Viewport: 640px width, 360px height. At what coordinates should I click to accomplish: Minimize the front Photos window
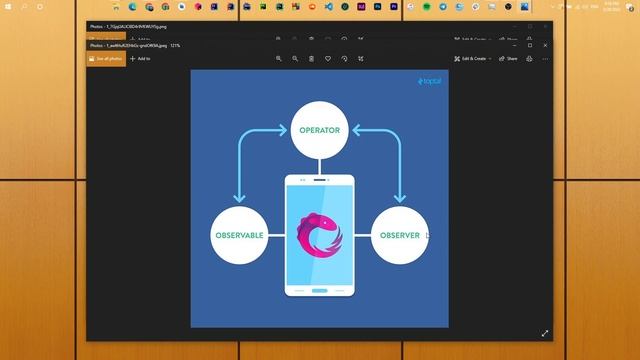pos(514,45)
